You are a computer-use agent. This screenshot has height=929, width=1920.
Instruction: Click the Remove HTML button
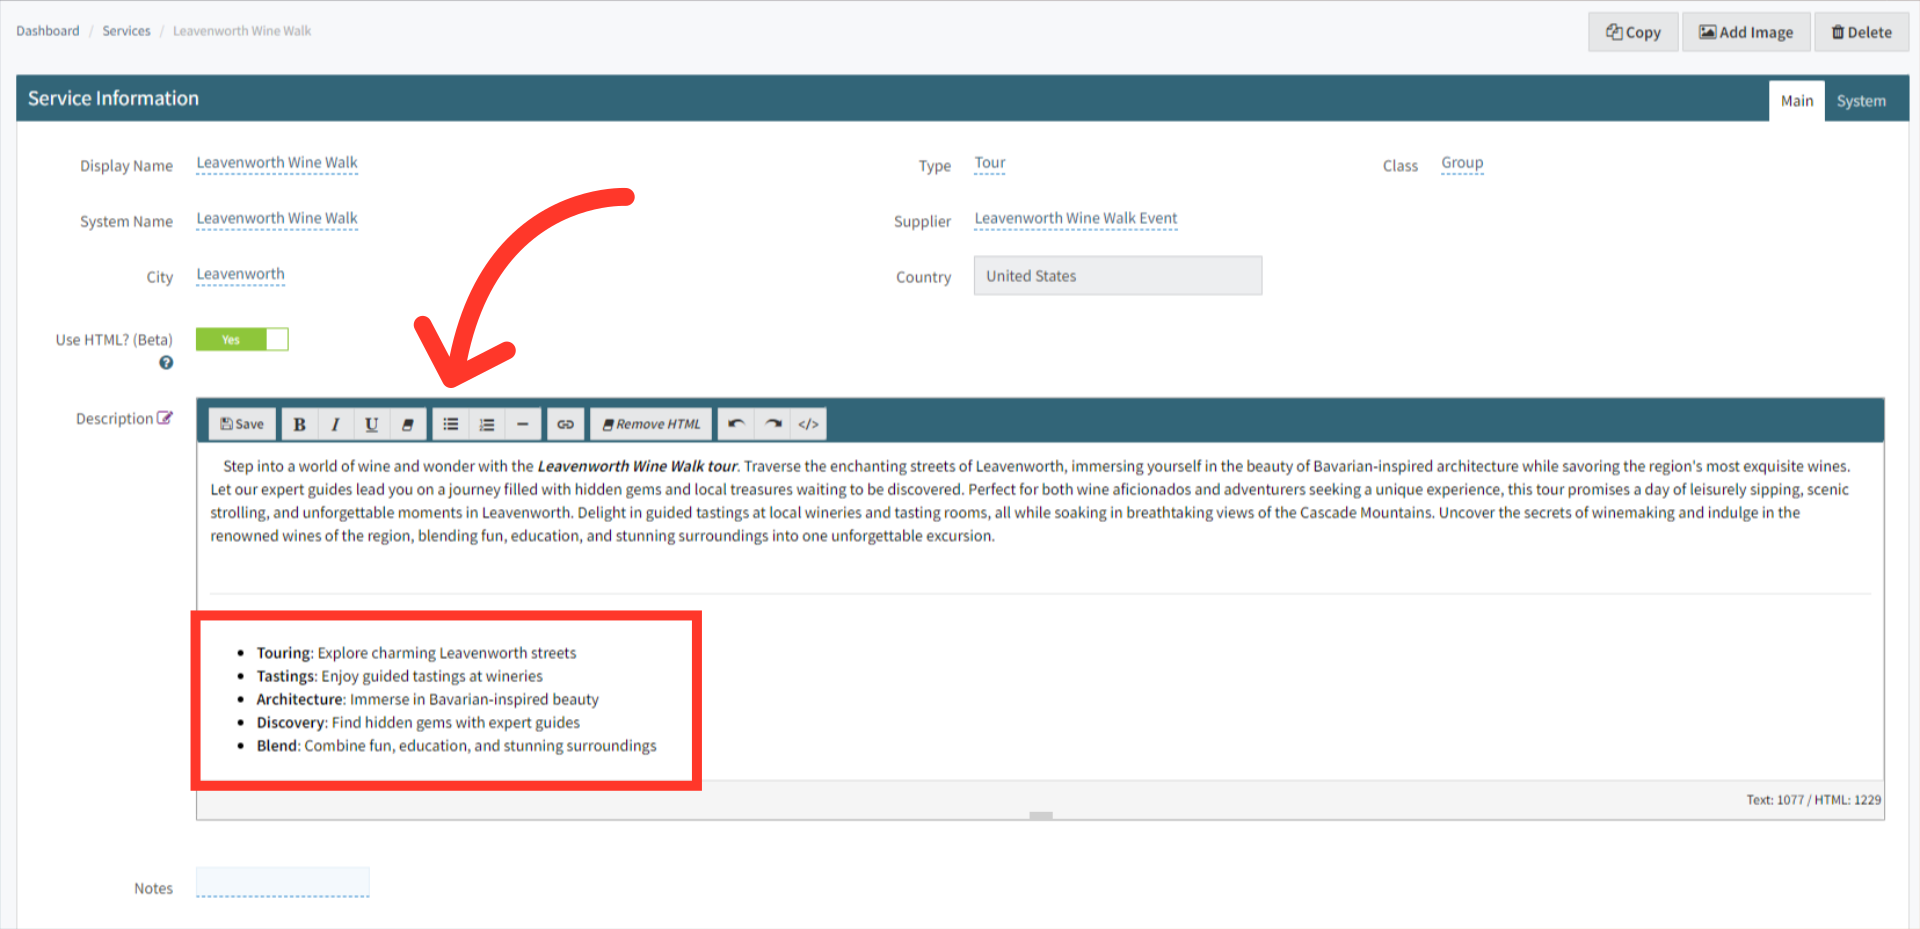tap(651, 424)
